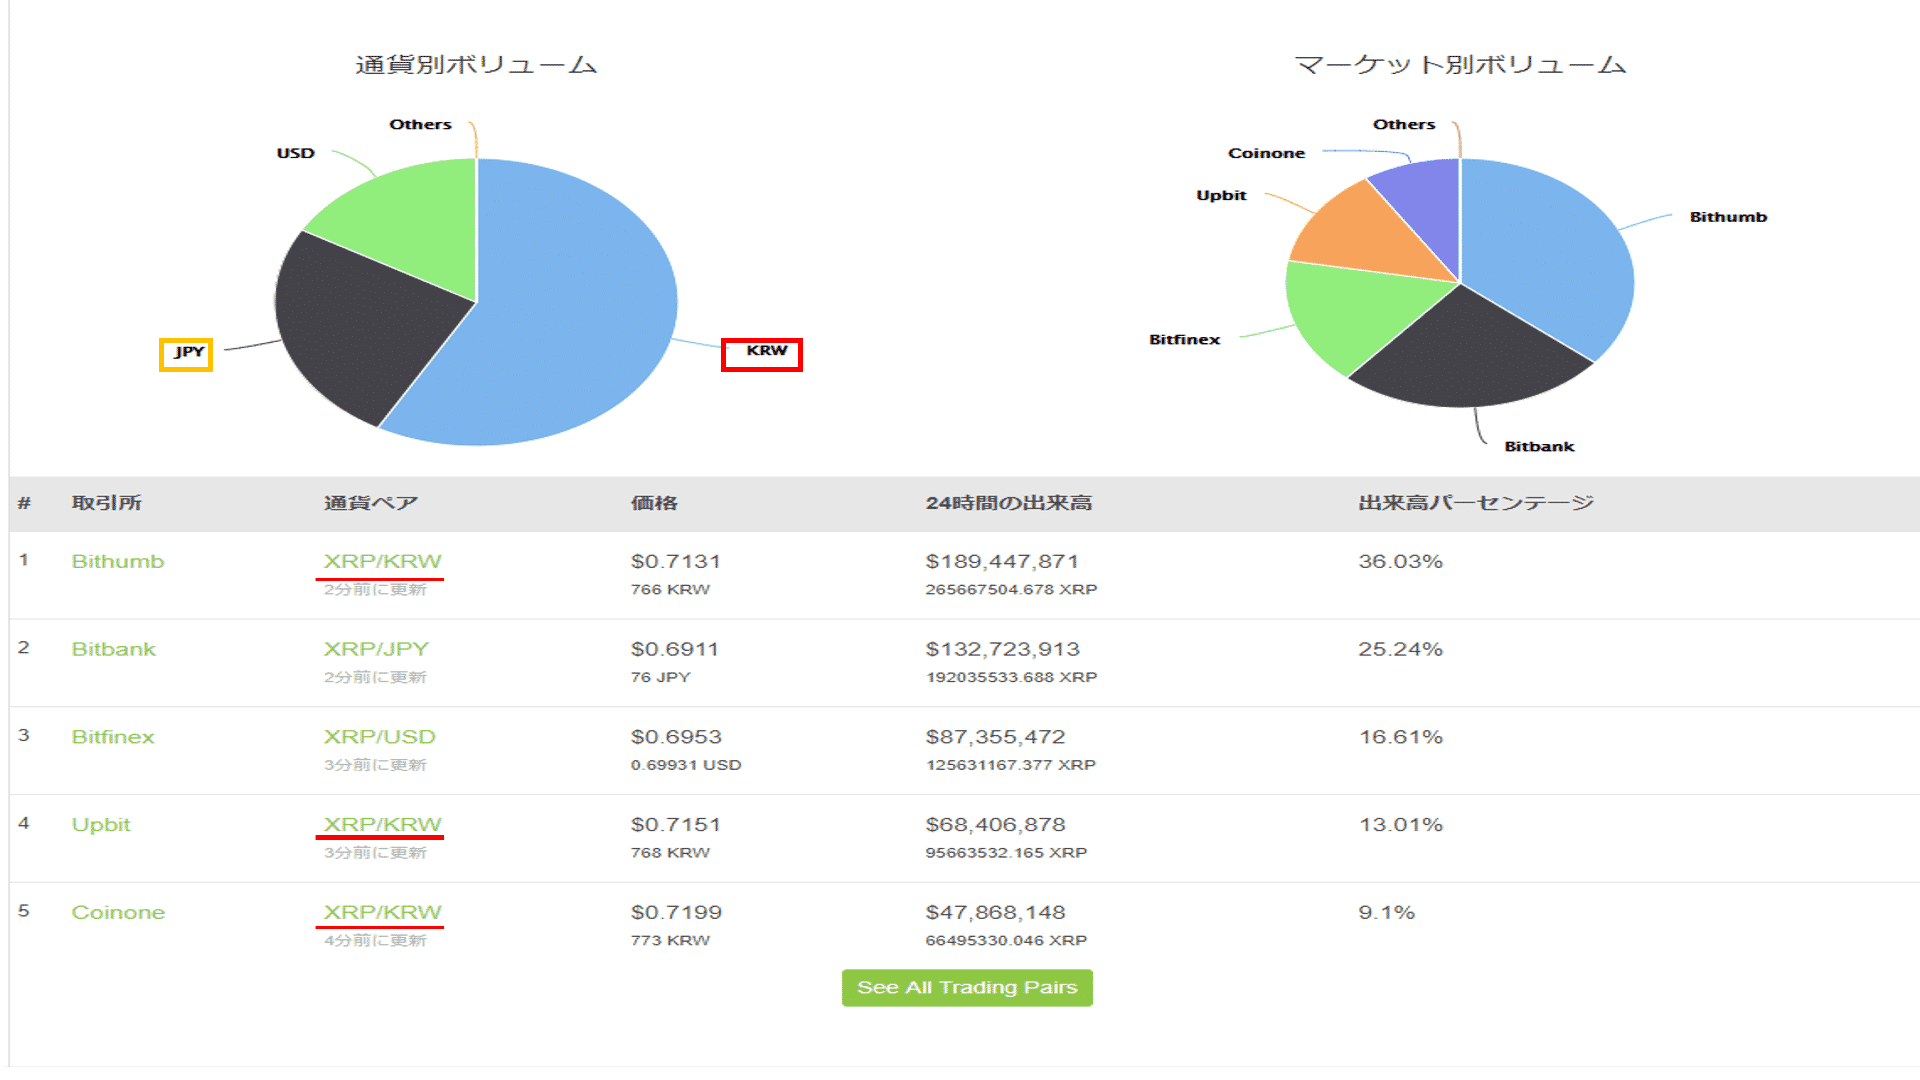1920x1080 pixels.
Task: Open the Upbit exchange link
Action: pyautogui.click(x=101, y=825)
